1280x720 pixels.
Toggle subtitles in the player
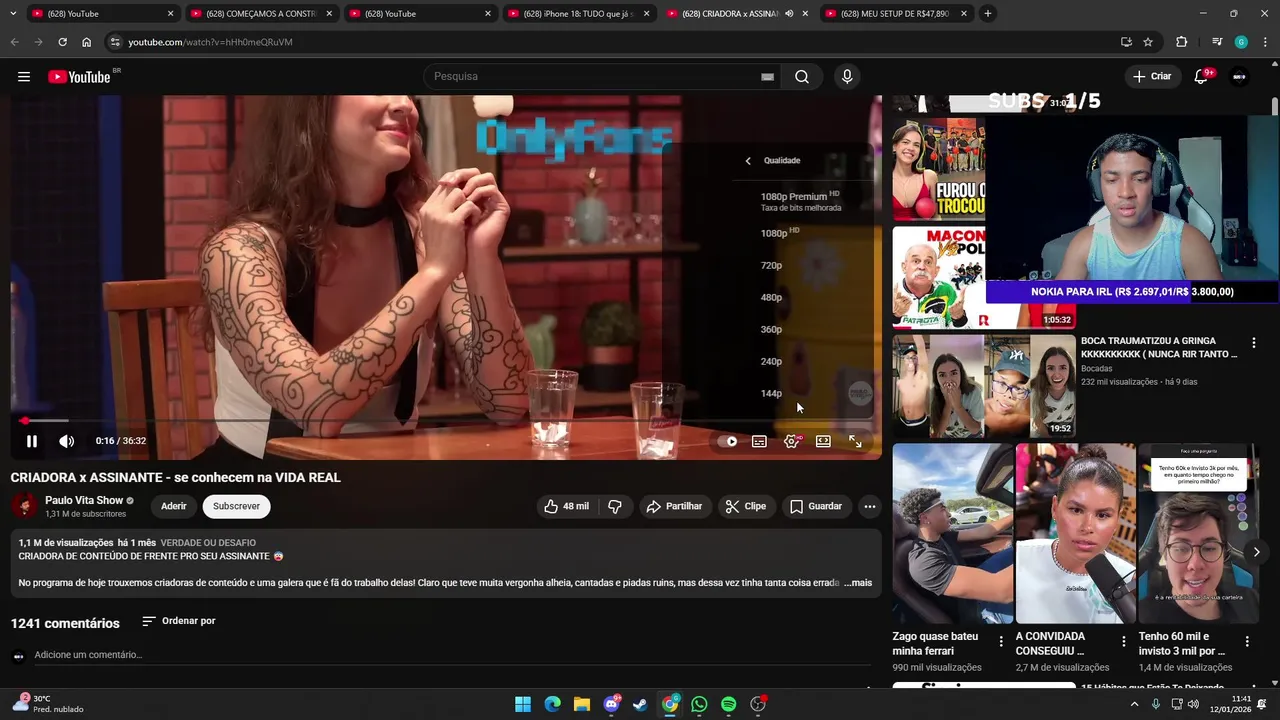pyautogui.click(x=759, y=441)
